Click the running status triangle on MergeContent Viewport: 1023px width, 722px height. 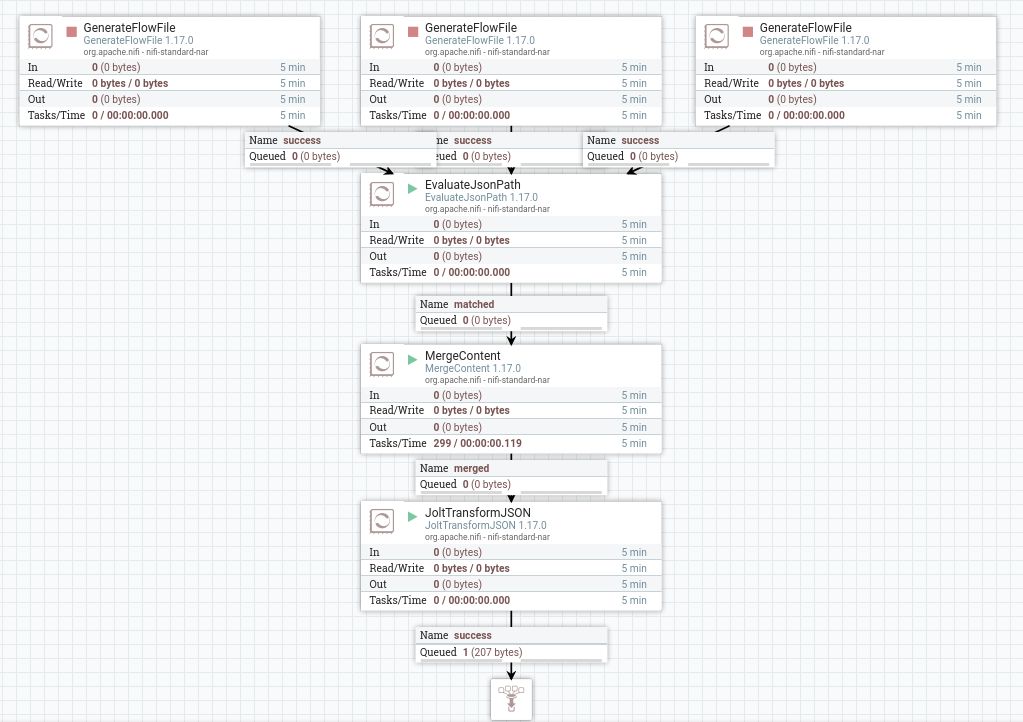click(412, 359)
